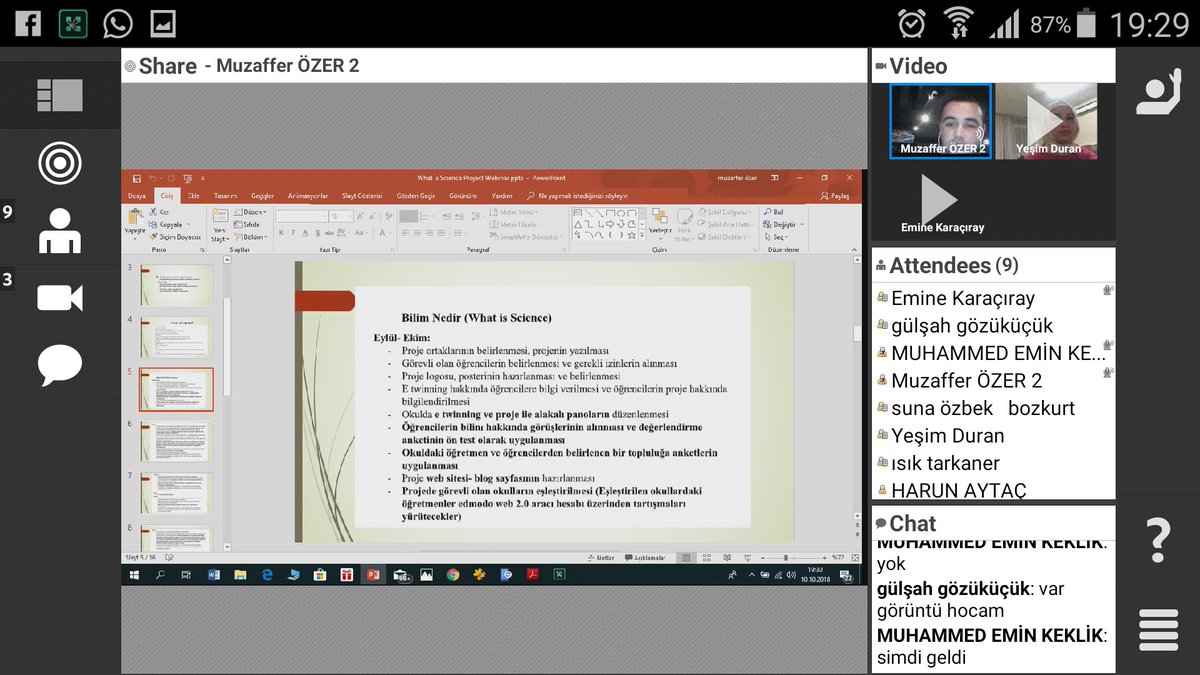Launch Chrome from the Windows taskbar
This screenshot has height=675, width=1200.
coord(452,576)
